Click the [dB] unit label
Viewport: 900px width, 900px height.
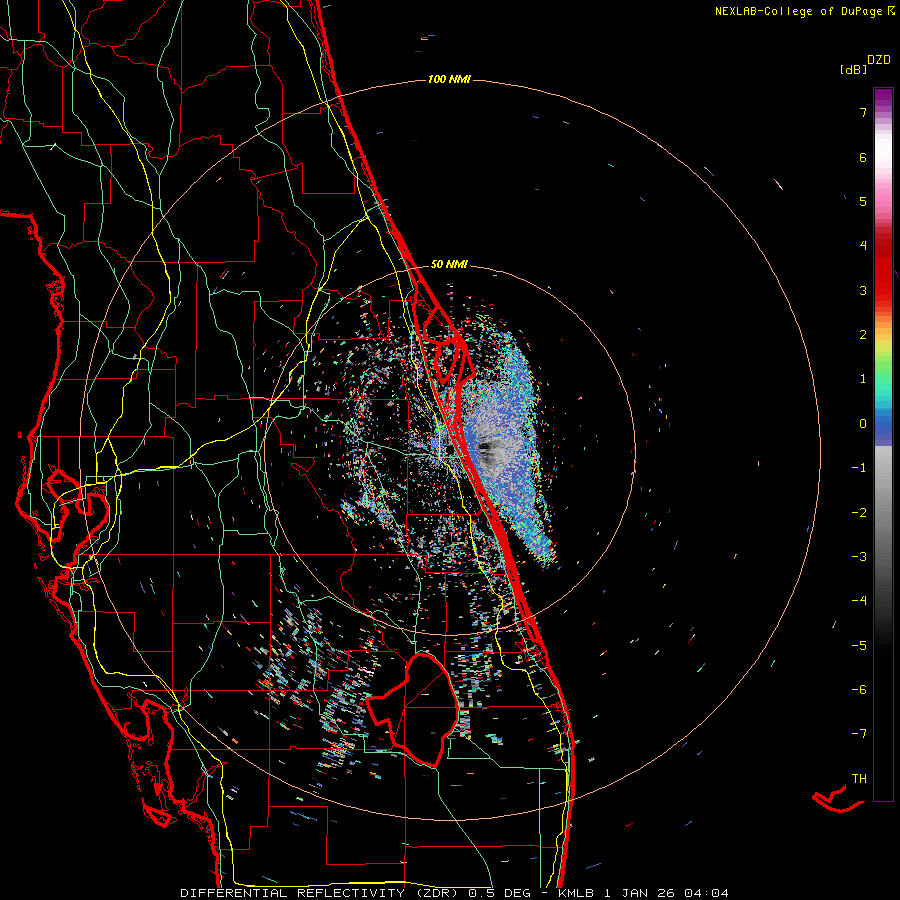854,69
